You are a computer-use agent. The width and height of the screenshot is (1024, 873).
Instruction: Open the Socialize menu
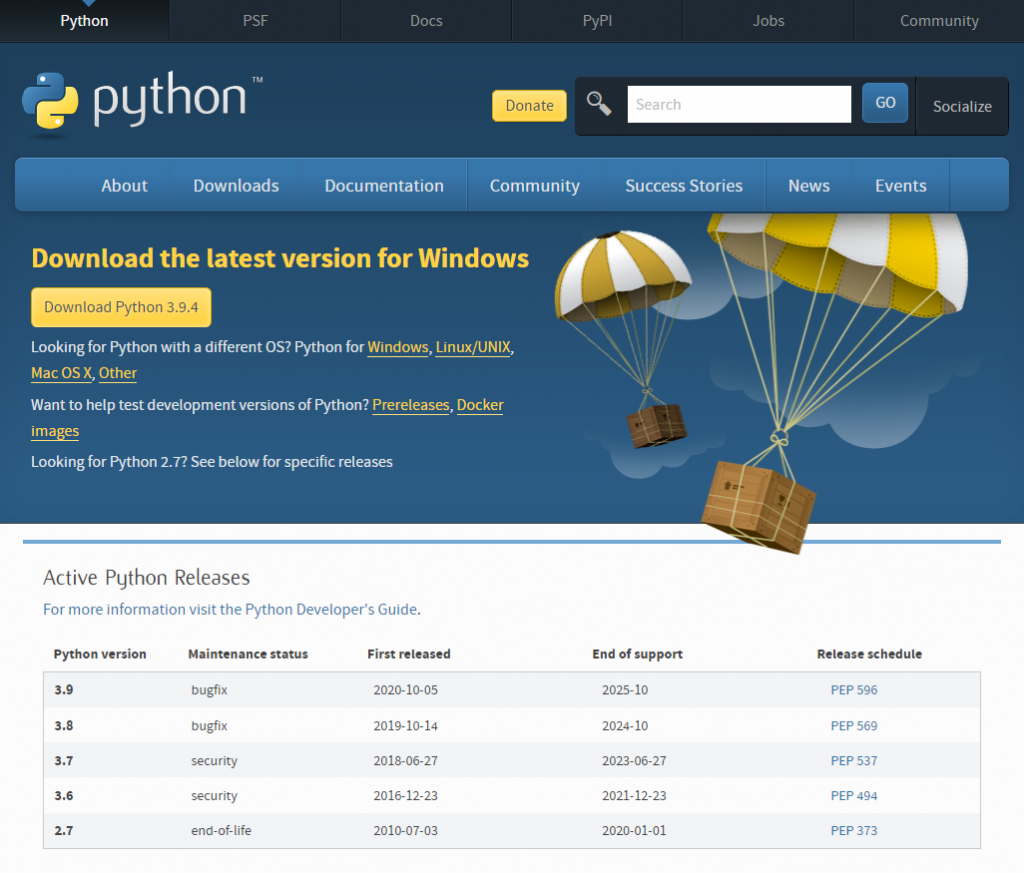click(x=961, y=106)
